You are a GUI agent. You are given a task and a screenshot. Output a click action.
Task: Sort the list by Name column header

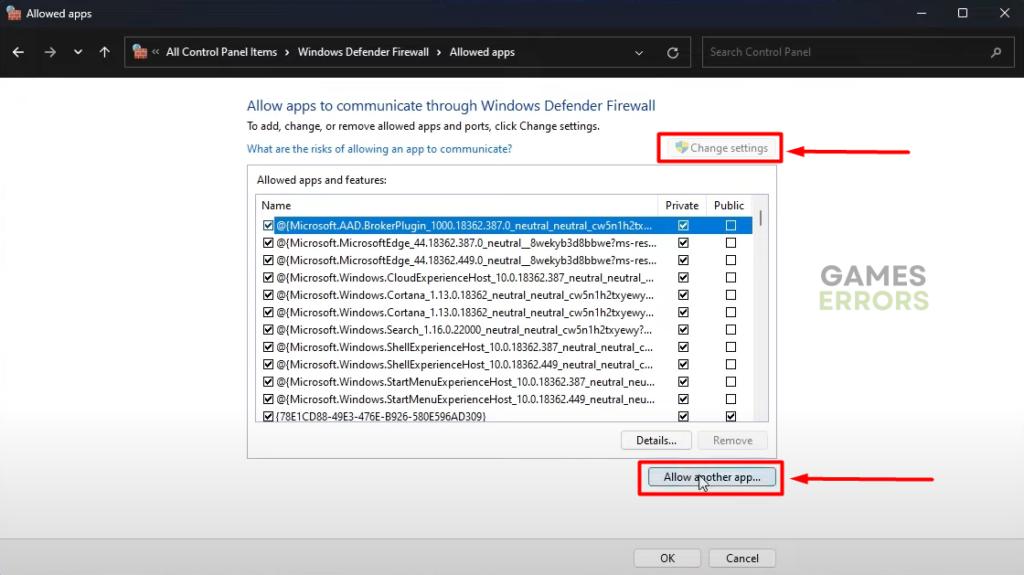pos(455,205)
